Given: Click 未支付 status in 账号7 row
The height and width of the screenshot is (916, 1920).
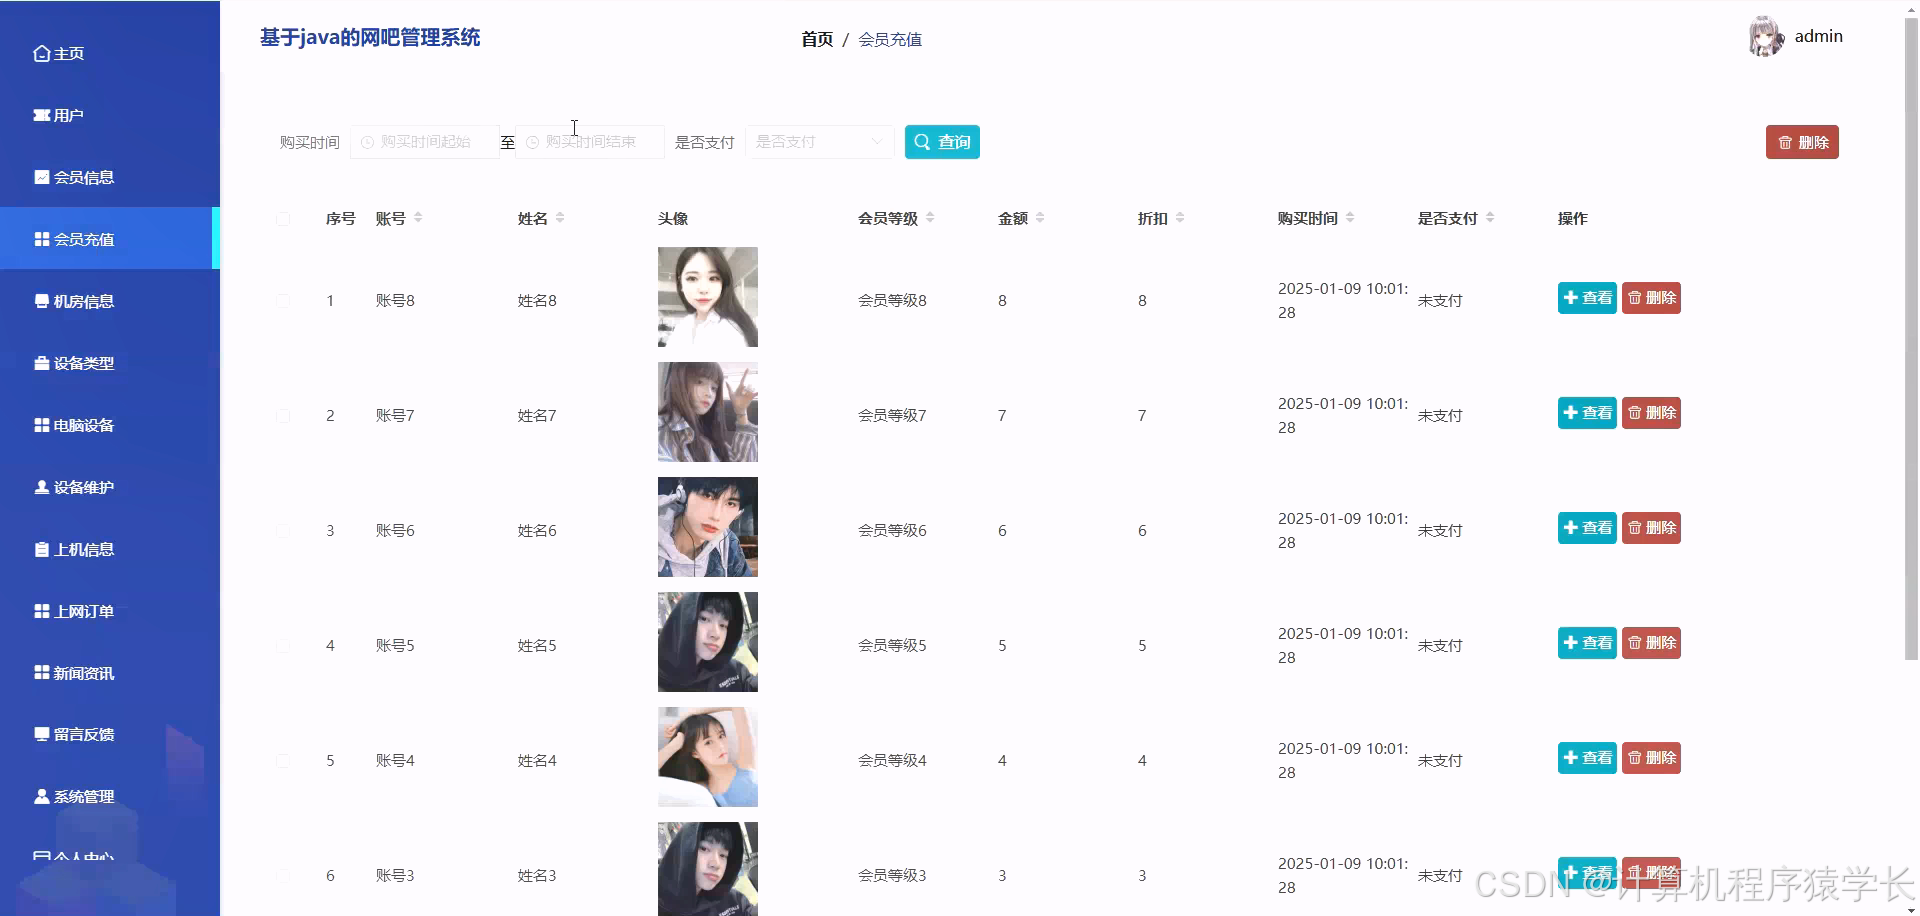Looking at the screenshot, I should [x=1440, y=416].
